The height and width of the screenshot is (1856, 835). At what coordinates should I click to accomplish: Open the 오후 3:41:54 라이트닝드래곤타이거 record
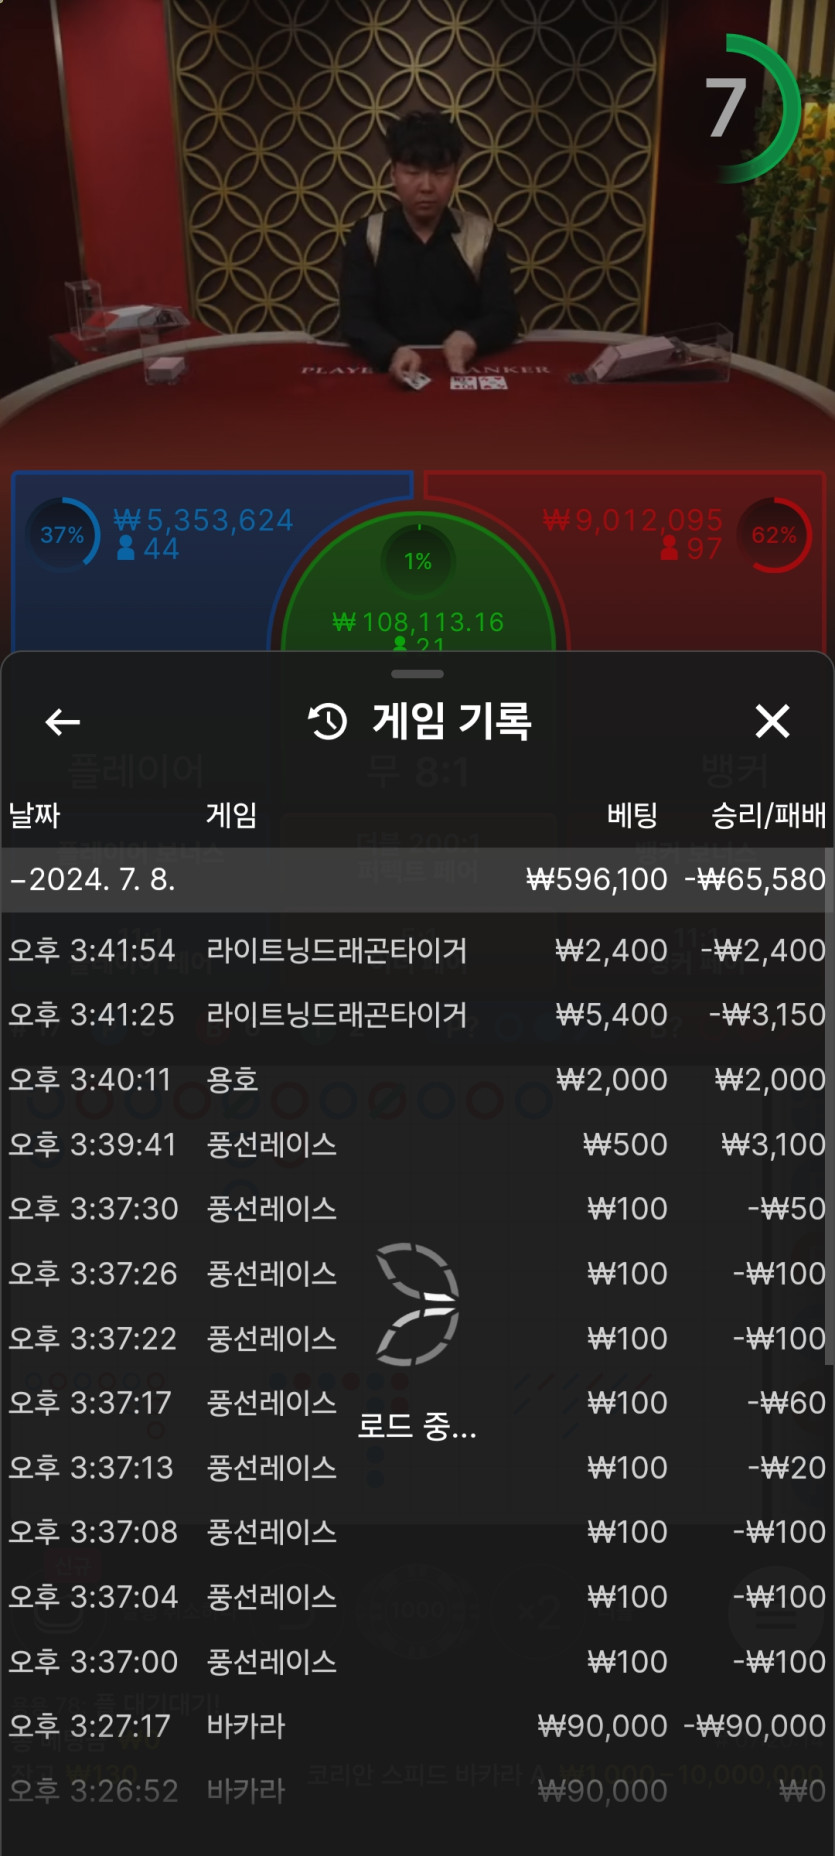point(417,950)
